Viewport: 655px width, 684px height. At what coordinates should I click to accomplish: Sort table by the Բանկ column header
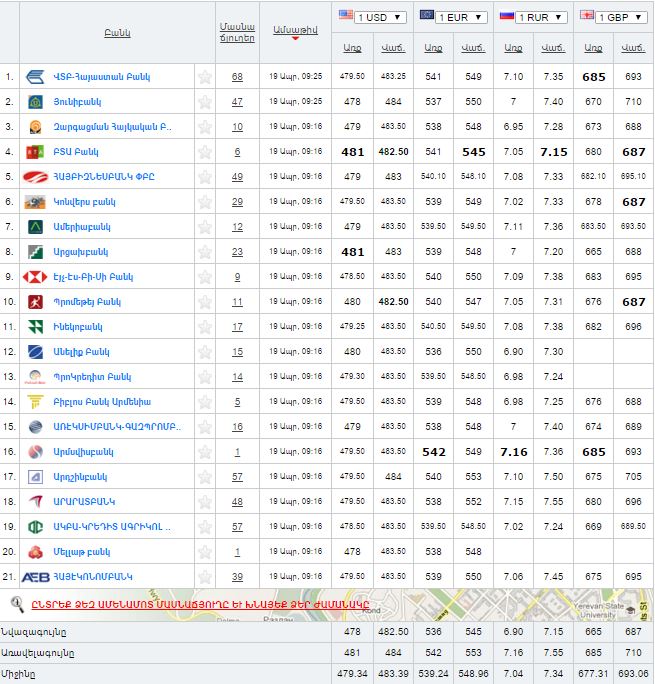[x=117, y=33]
